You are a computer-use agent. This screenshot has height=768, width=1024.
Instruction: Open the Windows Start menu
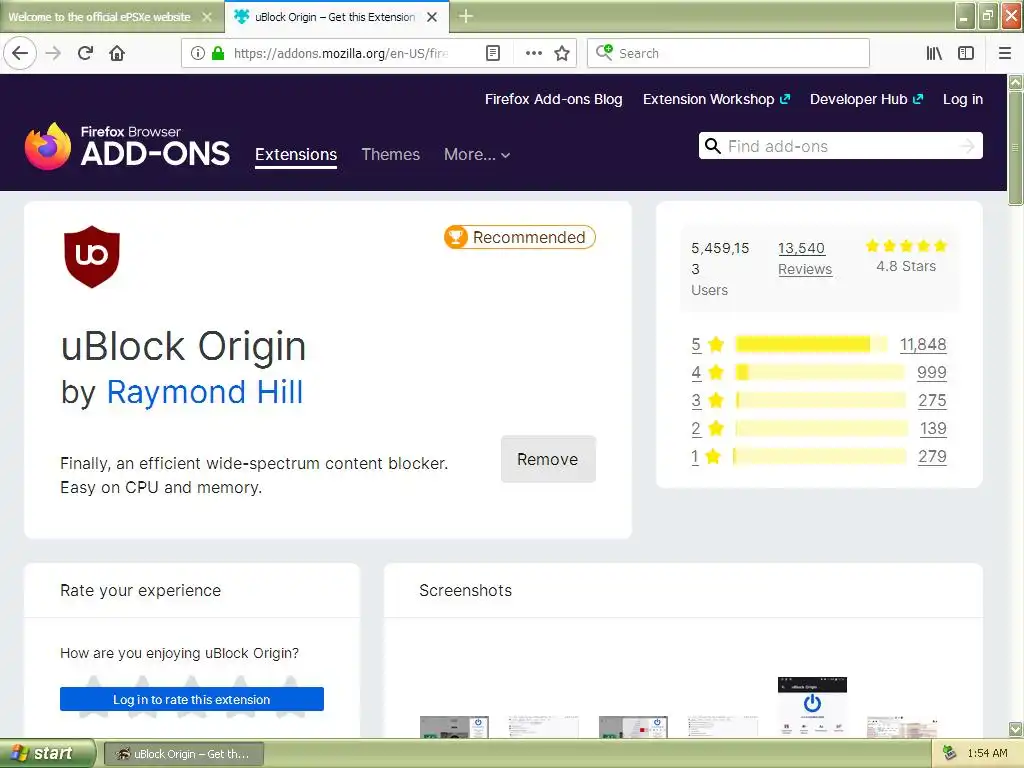point(47,753)
